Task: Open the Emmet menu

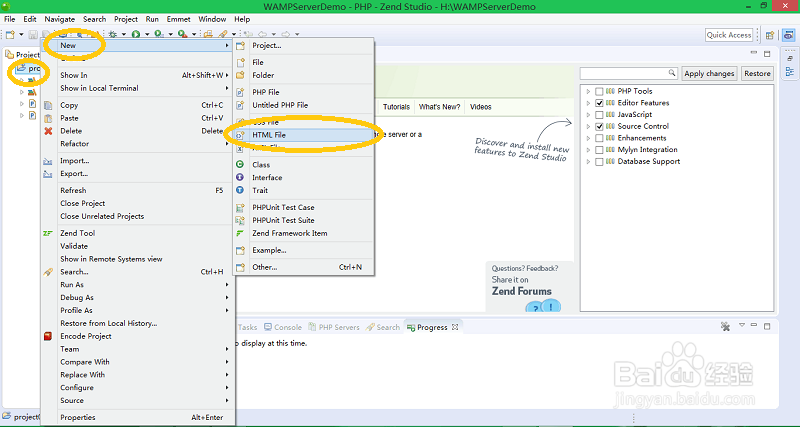Action: 179,19
